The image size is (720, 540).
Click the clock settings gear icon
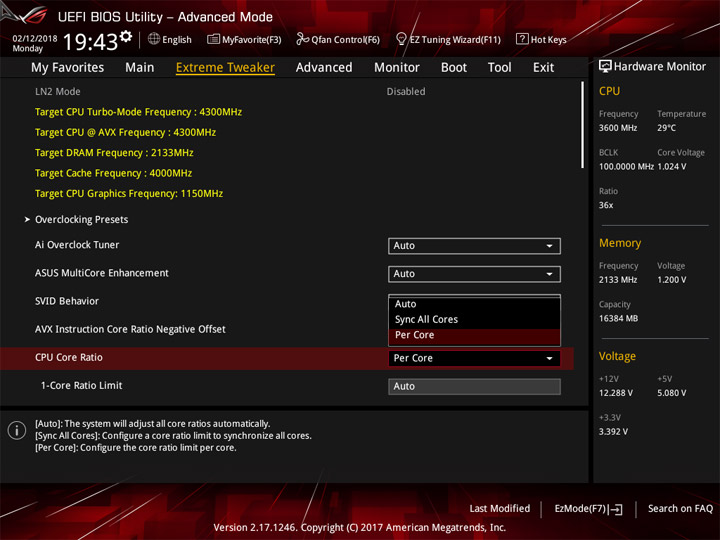coord(126,37)
